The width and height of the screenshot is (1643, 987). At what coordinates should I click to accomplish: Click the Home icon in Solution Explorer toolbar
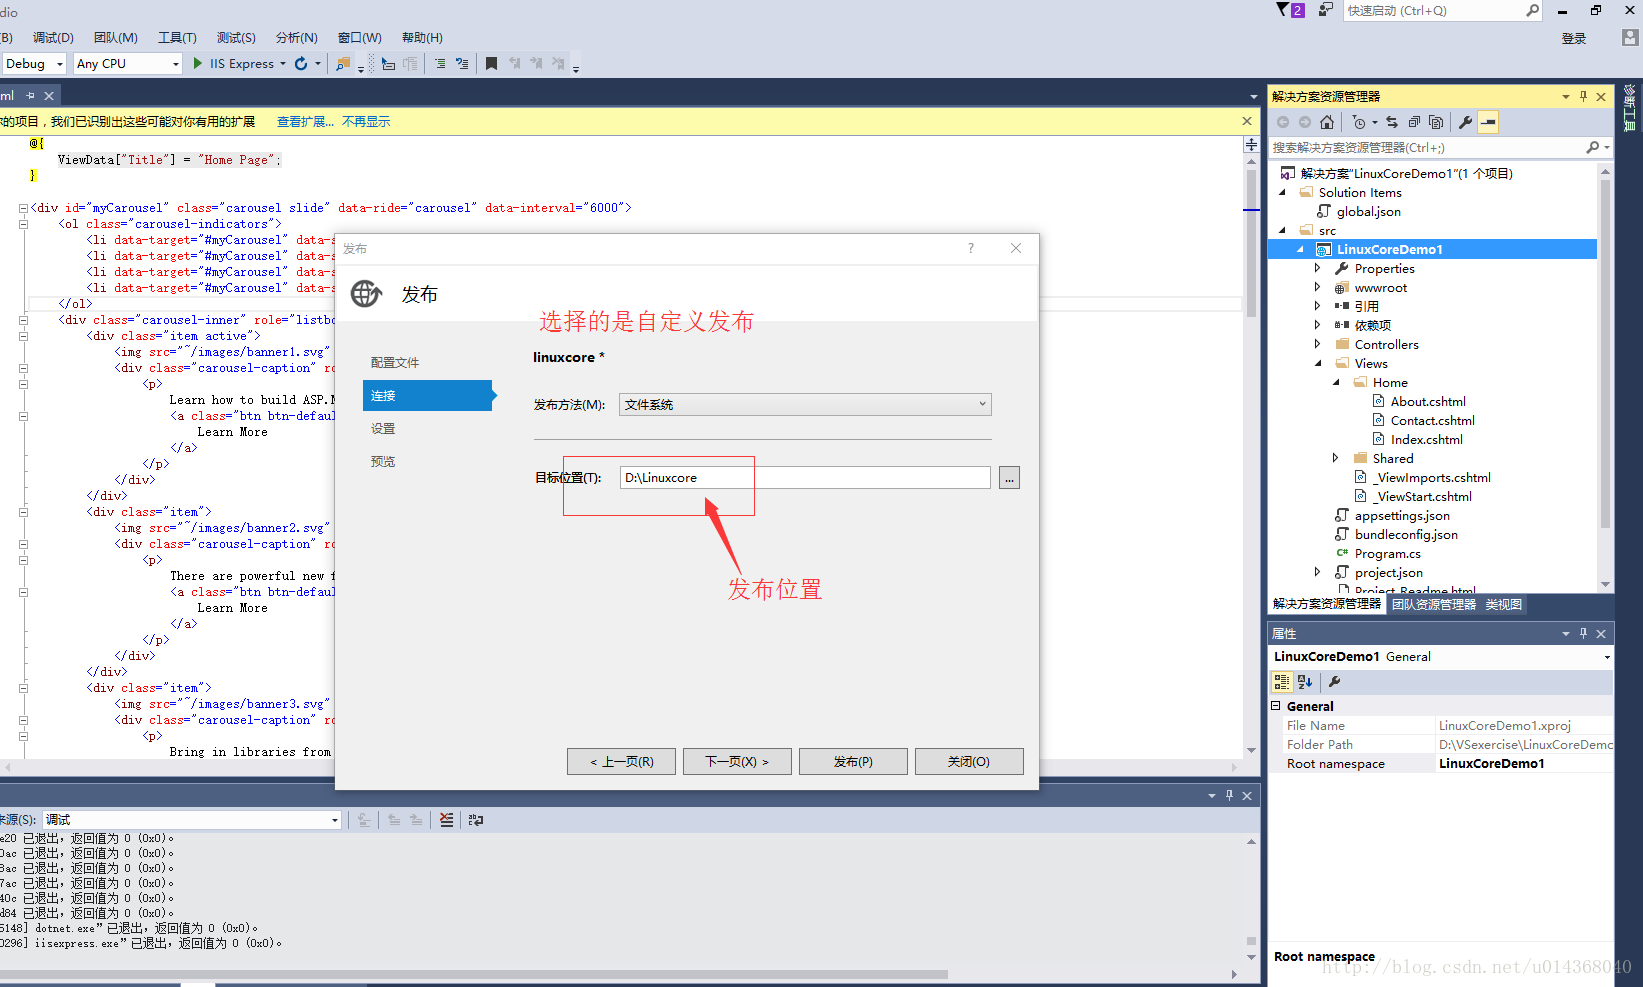click(1327, 122)
